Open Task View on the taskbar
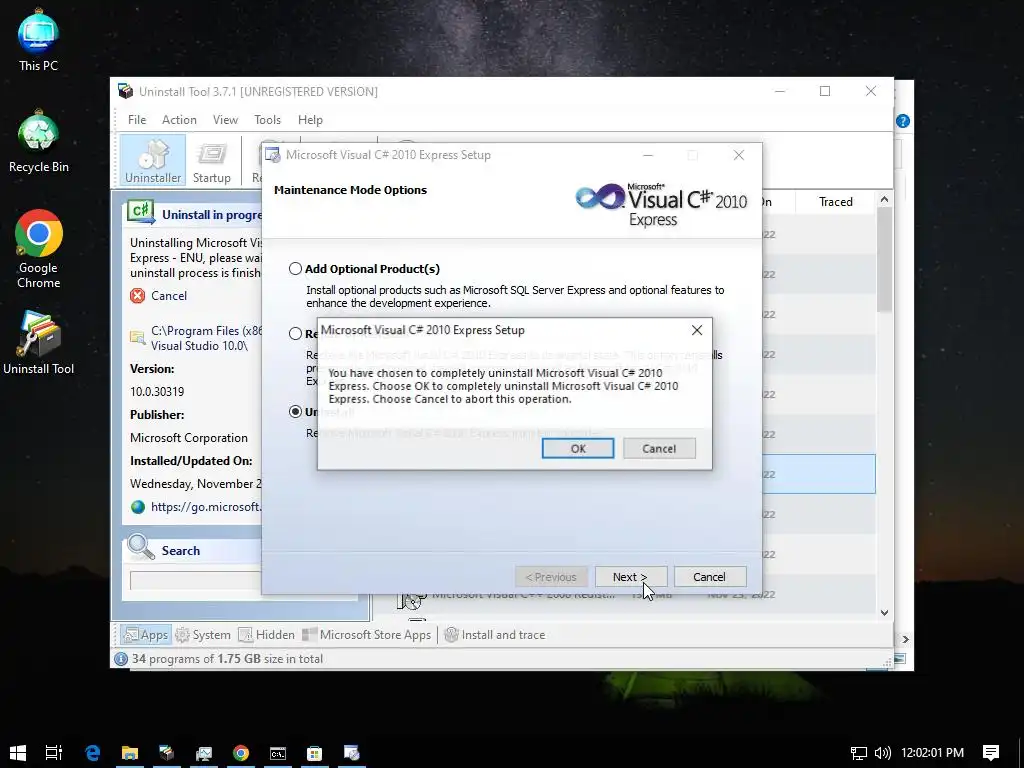 (x=54, y=753)
